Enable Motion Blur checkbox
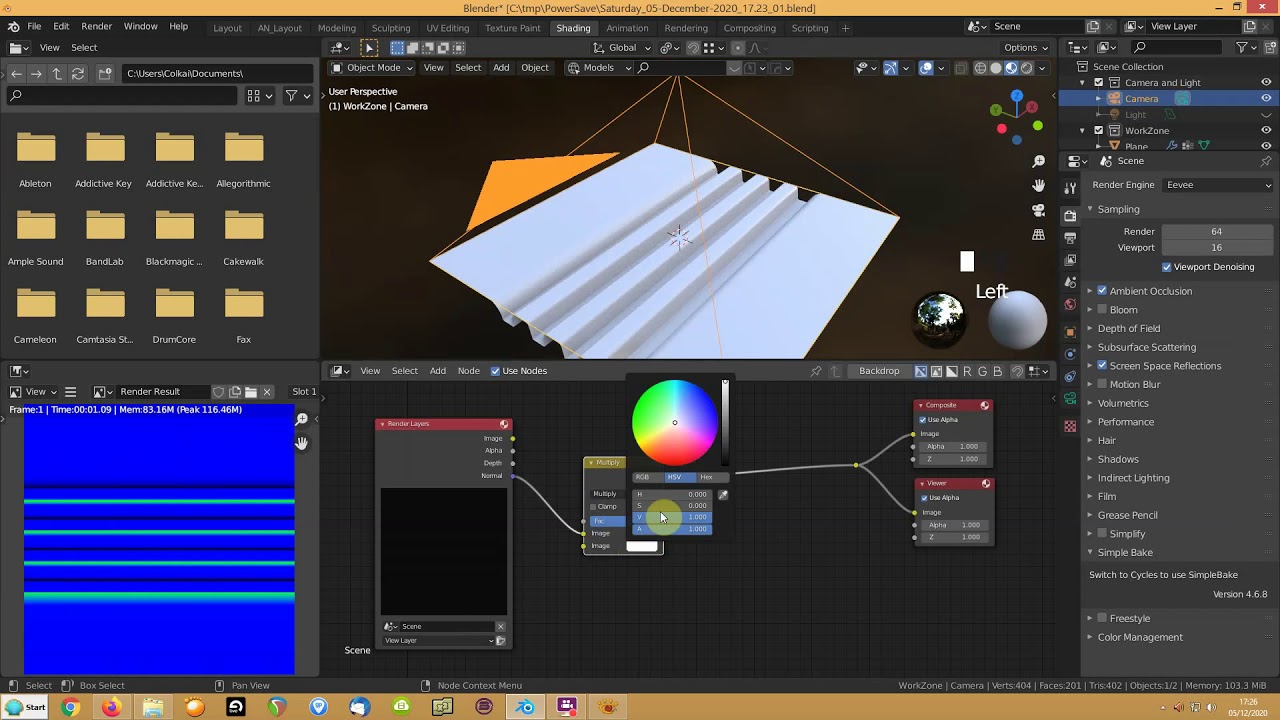The width and height of the screenshot is (1280, 720). tap(1102, 384)
